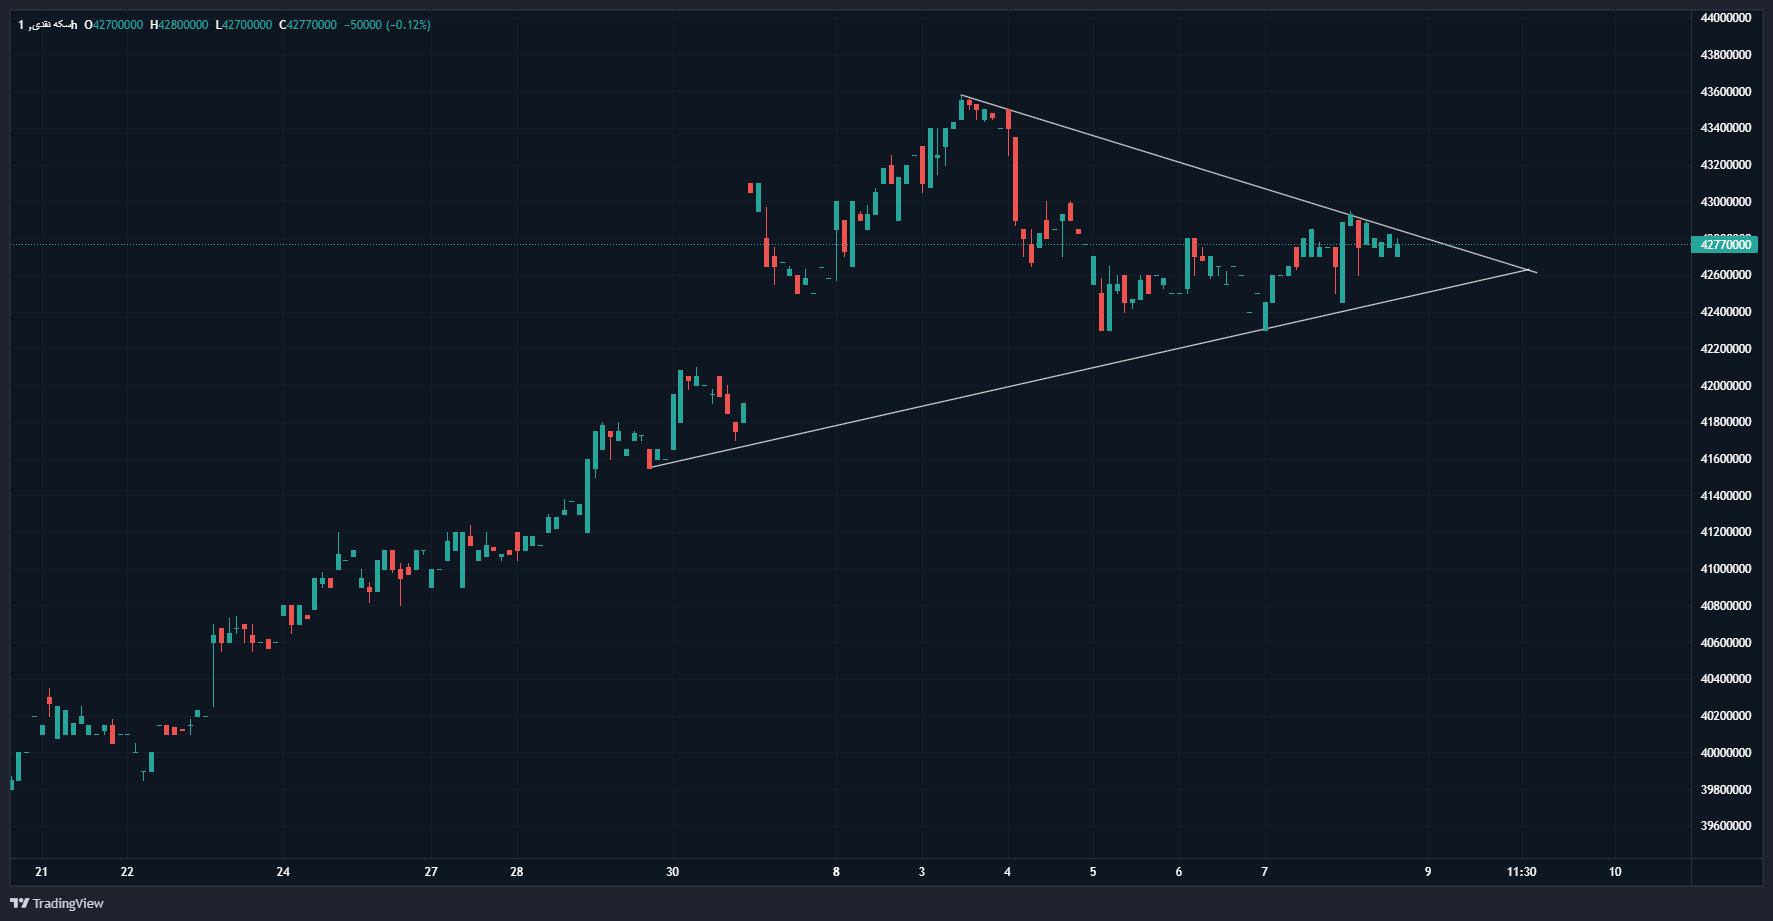Select the low value L42700000
This screenshot has height=921, width=1773.
[x=244, y=25]
